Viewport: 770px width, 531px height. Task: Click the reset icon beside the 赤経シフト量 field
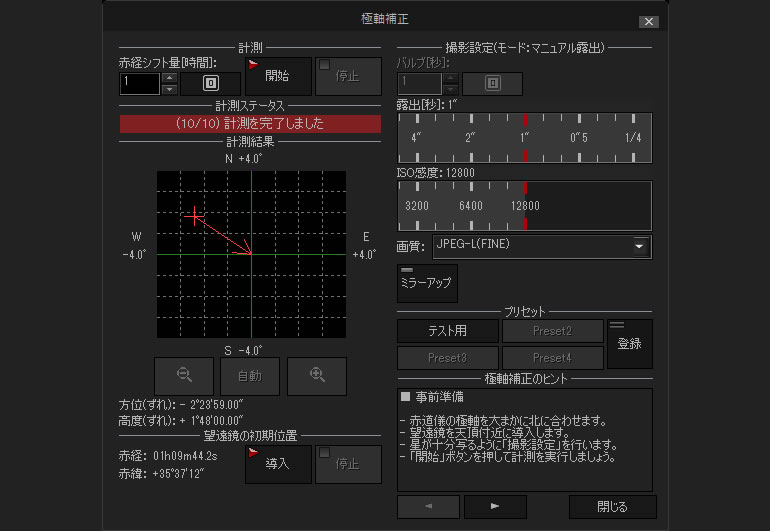click(210, 83)
